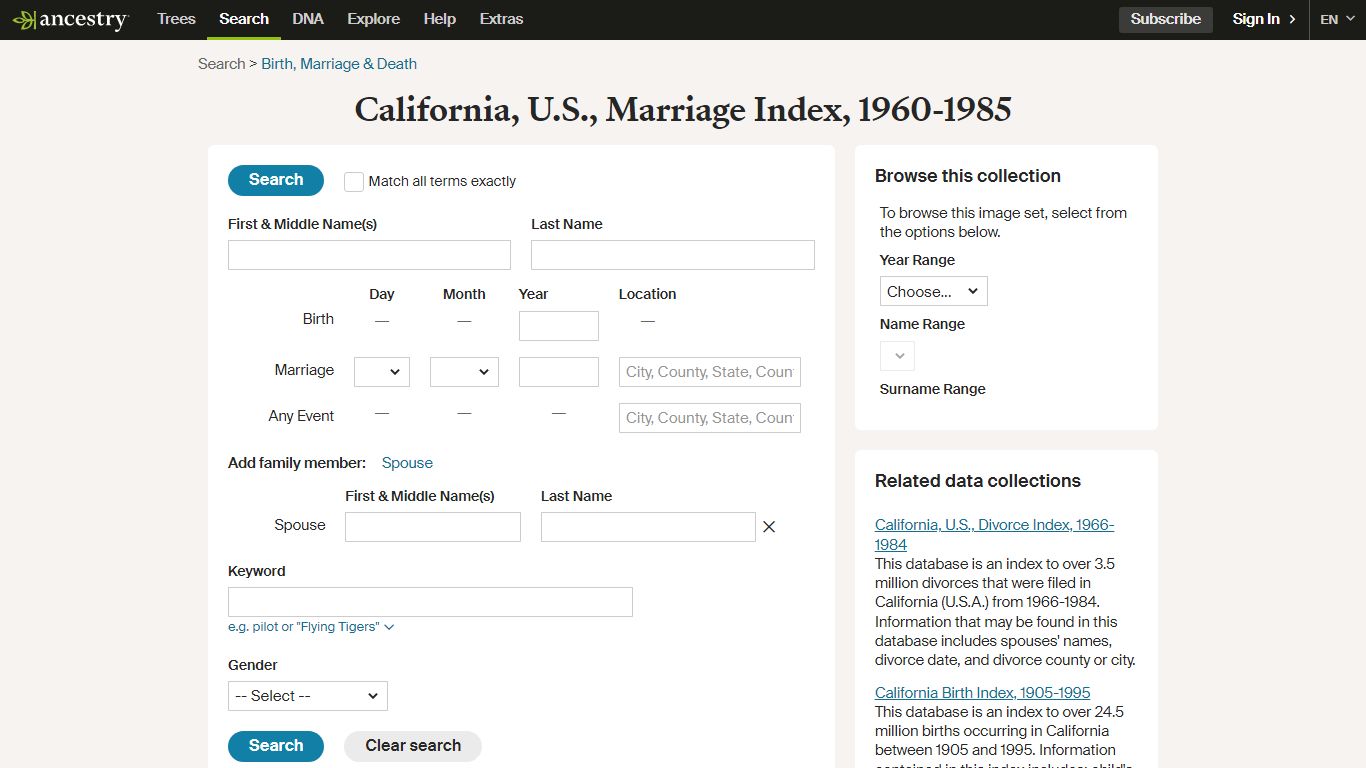1366x768 pixels.
Task: Focus the main Last Name field
Action: [x=673, y=255]
